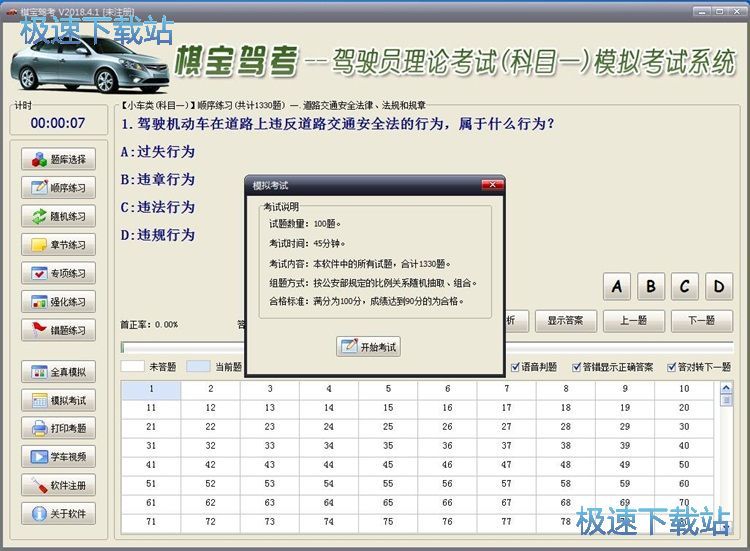Go to next question with 下一题

coord(701,321)
